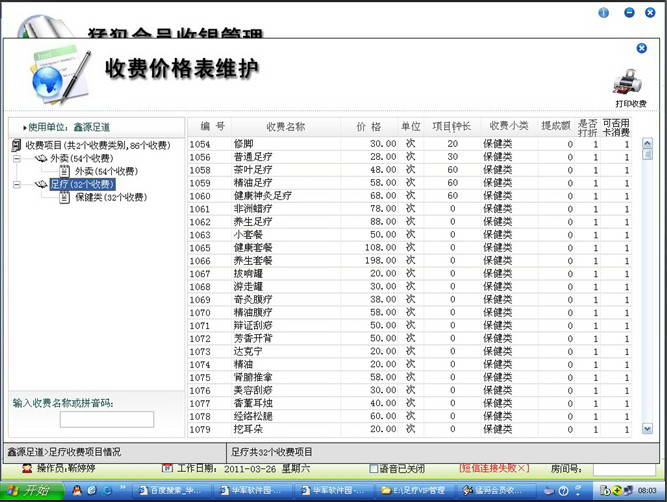Select the 挖耳朵 row
The height and width of the screenshot is (502, 667).
pyautogui.click(x=410, y=429)
